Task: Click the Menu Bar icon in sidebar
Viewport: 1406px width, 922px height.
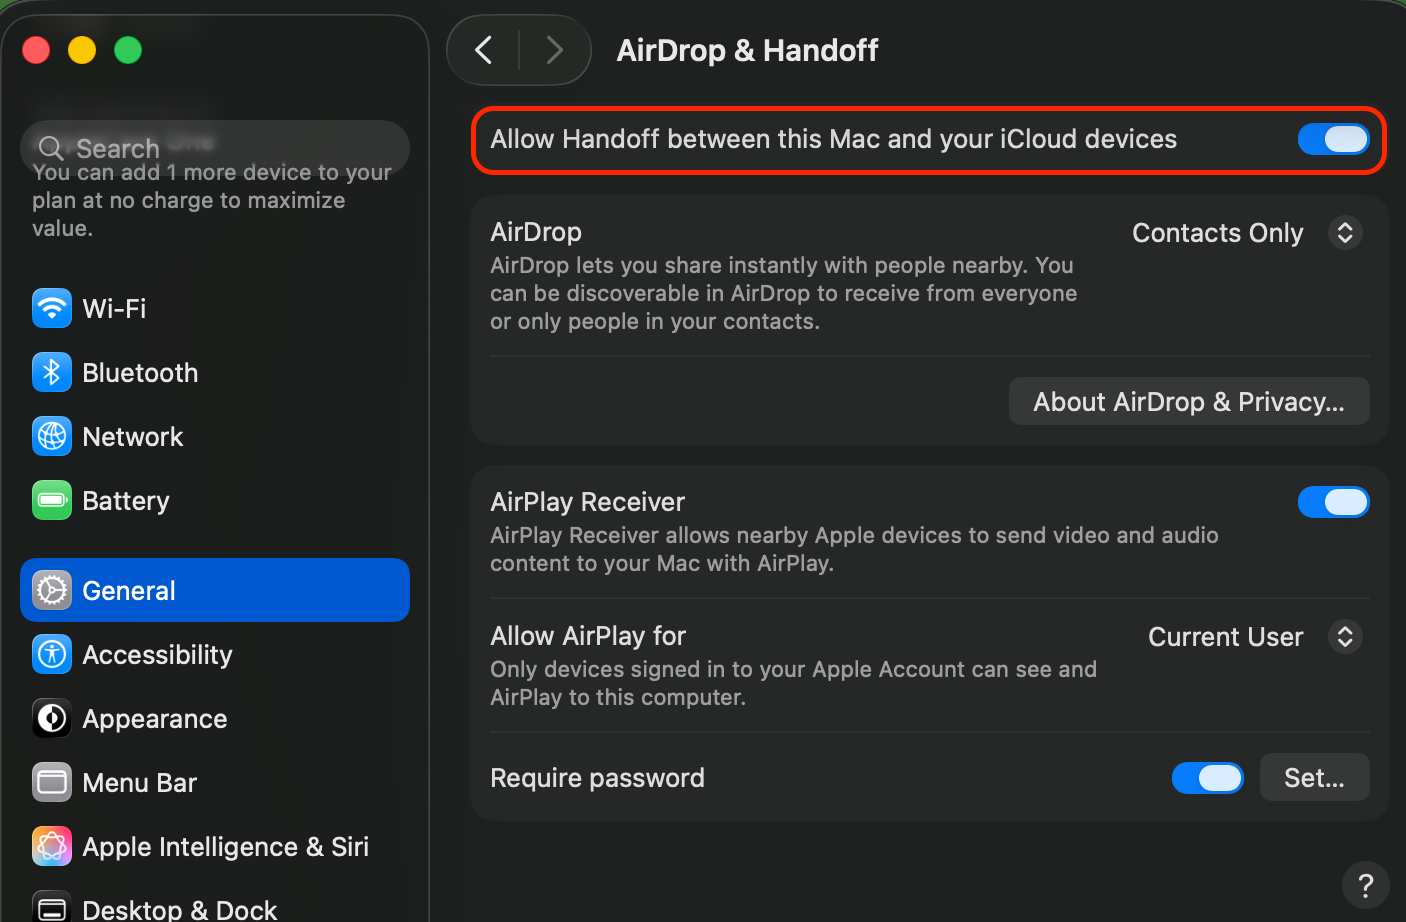Action: pyautogui.click(x=52, y=782)
